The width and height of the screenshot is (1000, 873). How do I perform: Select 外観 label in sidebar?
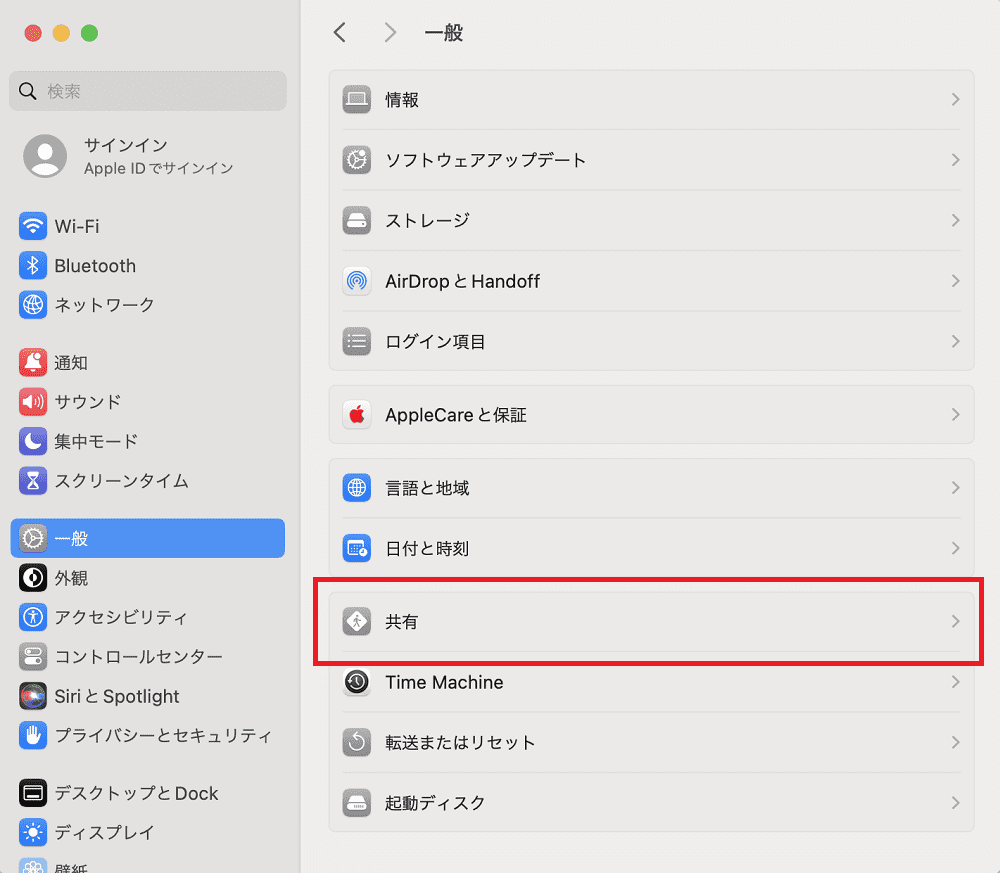[x=71, y=578]
